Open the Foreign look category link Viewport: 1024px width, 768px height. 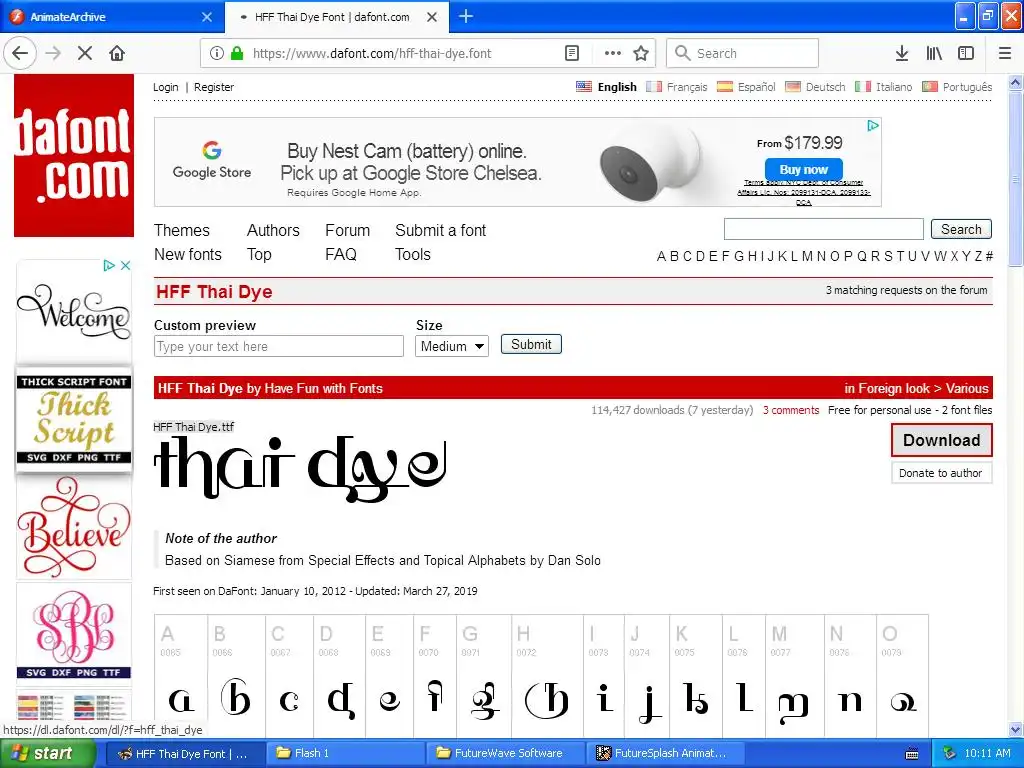(x=894, y=388)
